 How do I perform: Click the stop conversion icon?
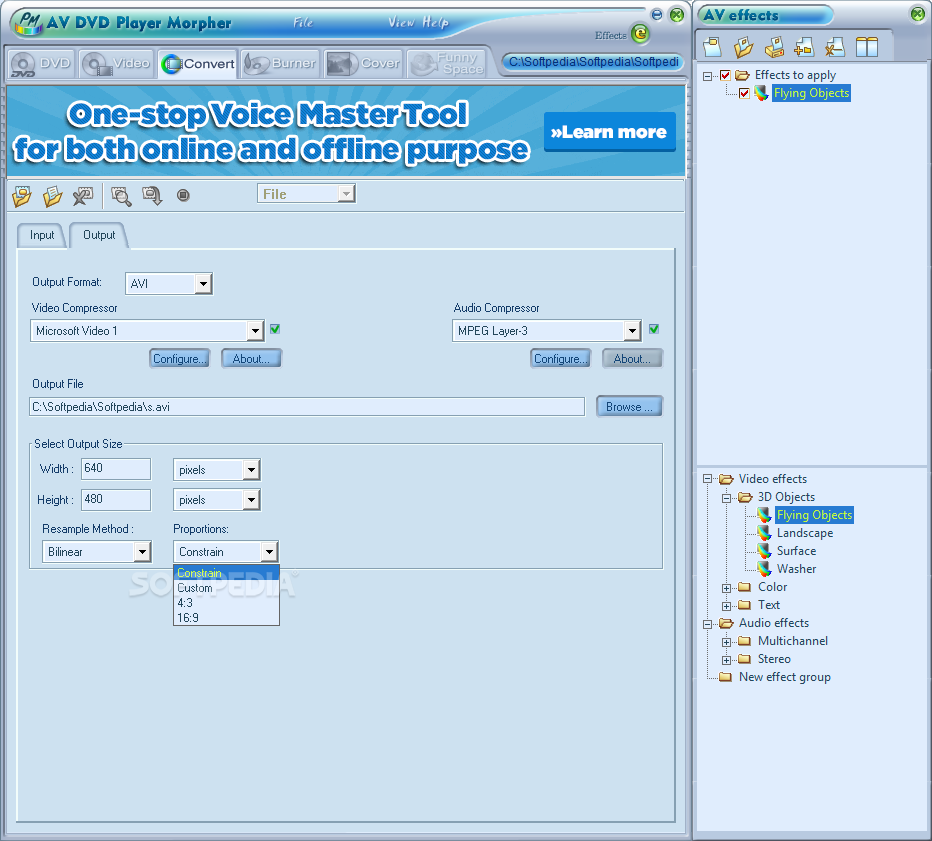(183, 195)
